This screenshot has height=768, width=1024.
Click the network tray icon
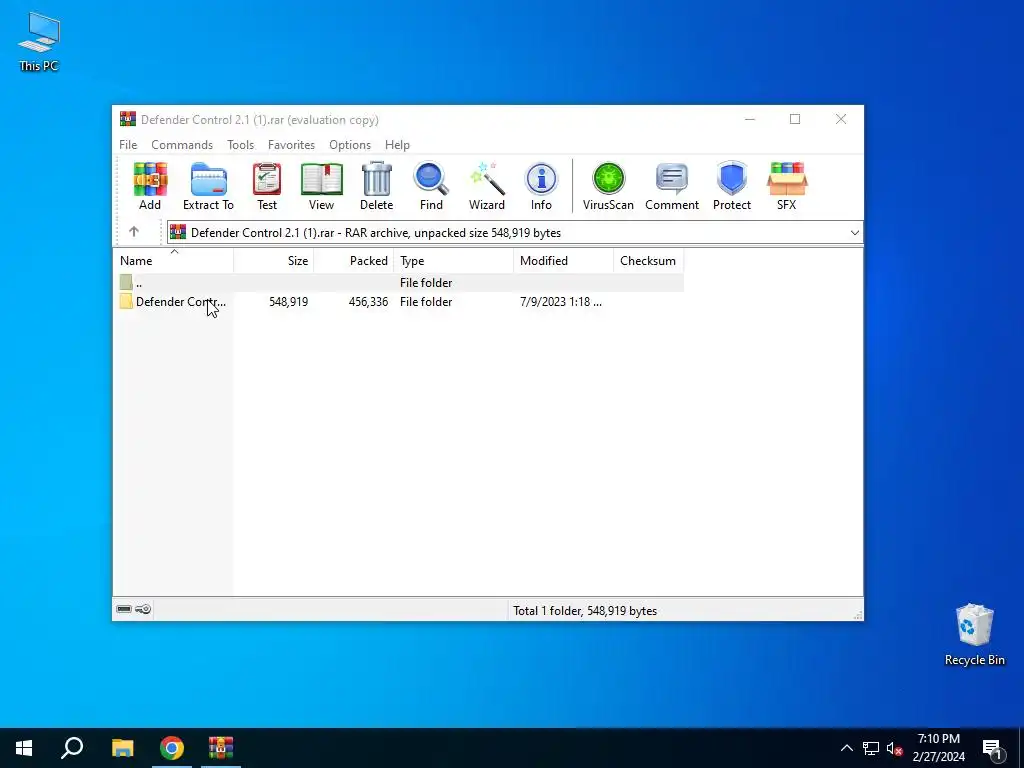871,748
